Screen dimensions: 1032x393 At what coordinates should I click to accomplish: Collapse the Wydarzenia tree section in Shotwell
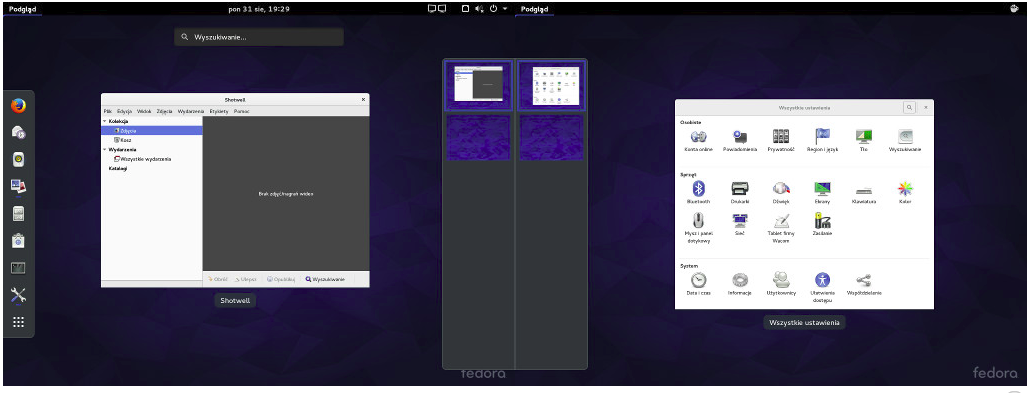click(104, 149)
